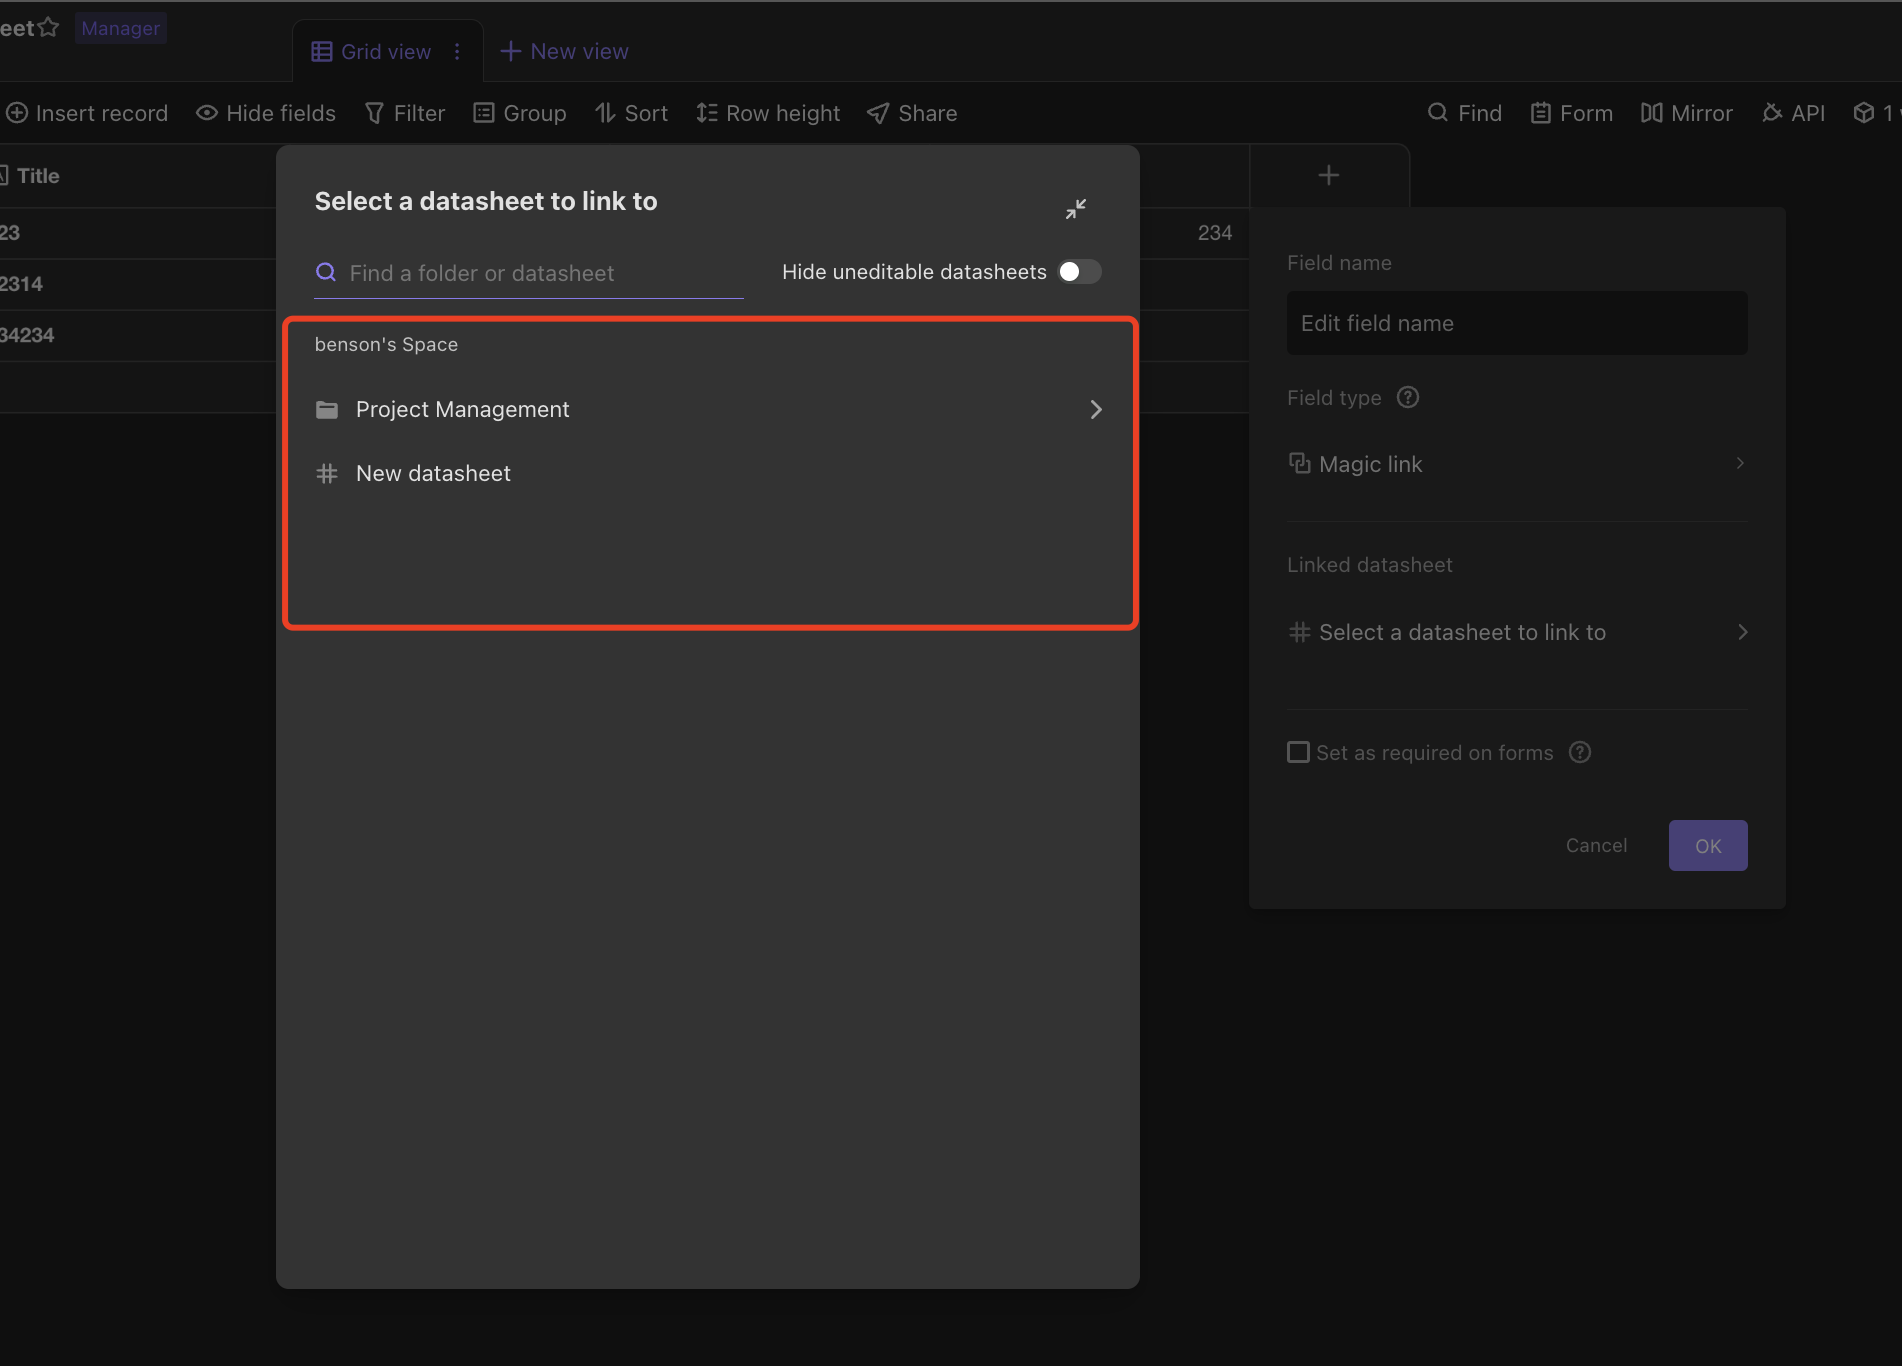Add a new field column
This screenshot has width=1902, height=1366.
1329,175
